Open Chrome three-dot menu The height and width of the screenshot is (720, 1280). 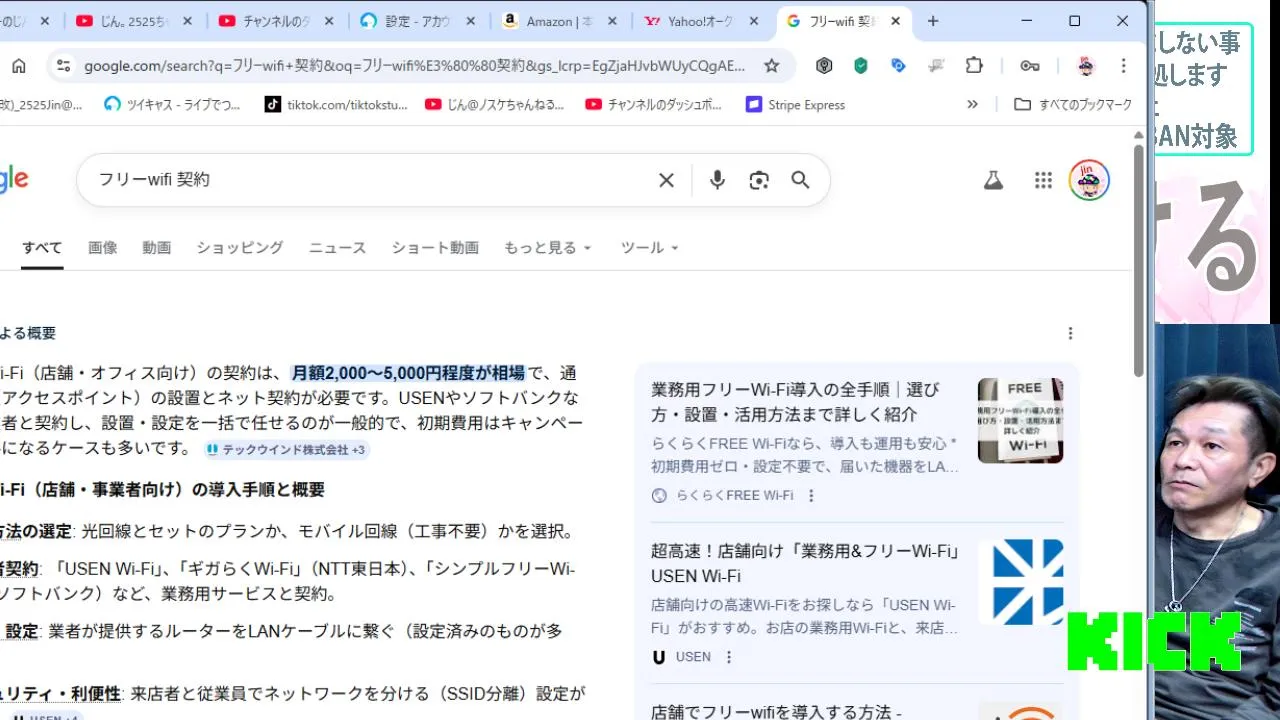(1123, 66)
